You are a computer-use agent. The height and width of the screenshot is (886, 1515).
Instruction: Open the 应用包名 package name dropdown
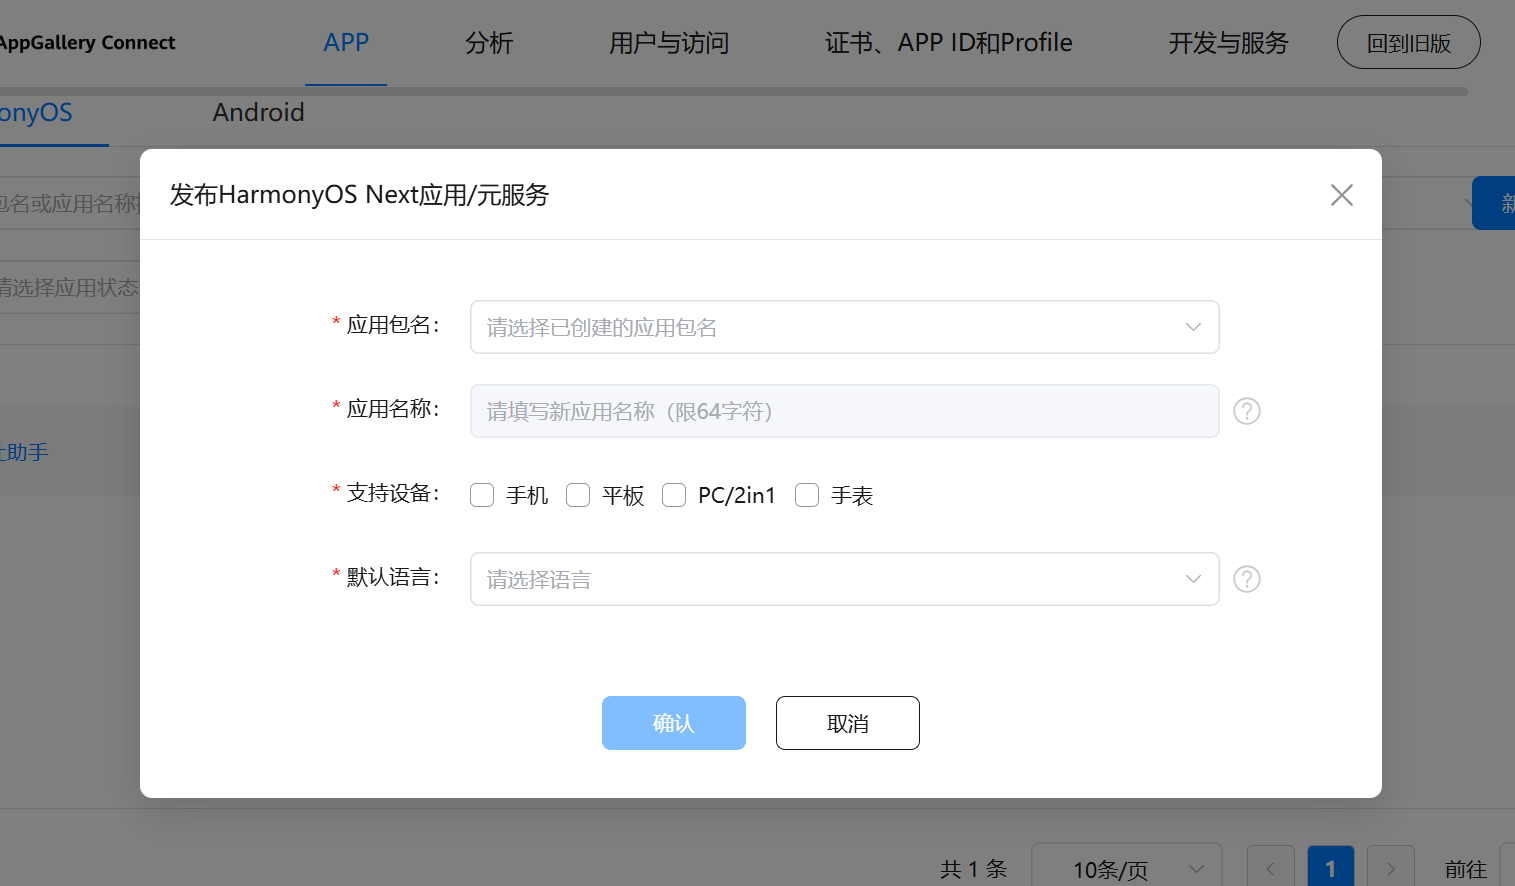pos(844,327)
